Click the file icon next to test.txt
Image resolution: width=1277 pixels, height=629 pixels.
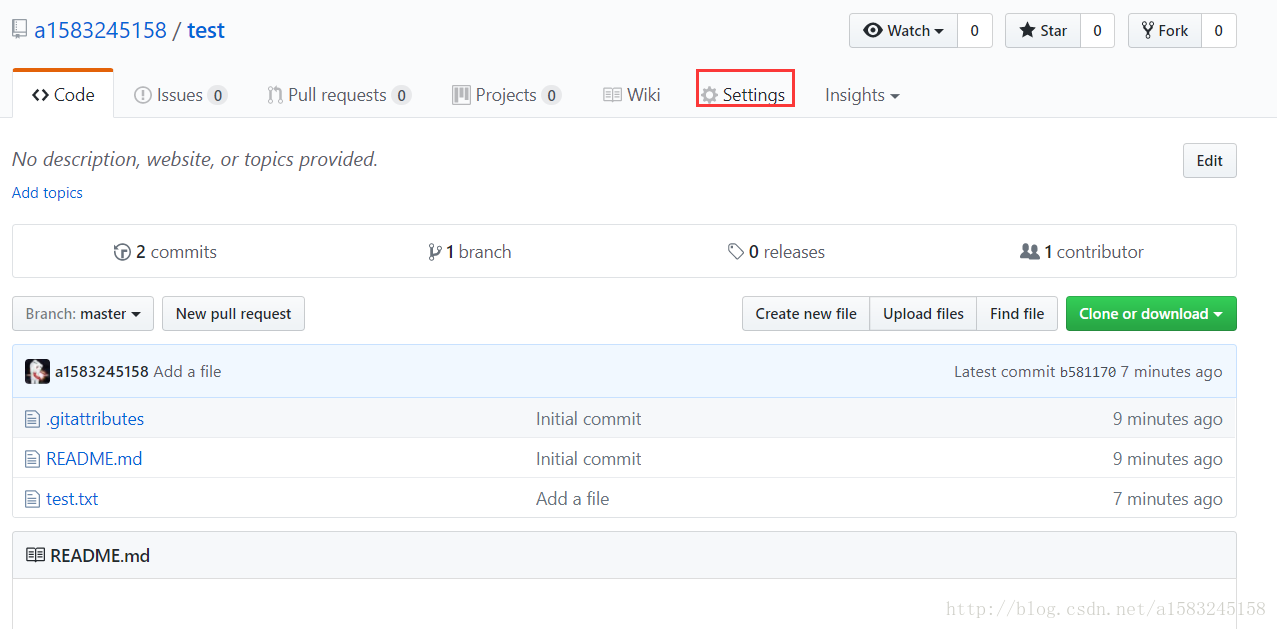tap(32, 499)
